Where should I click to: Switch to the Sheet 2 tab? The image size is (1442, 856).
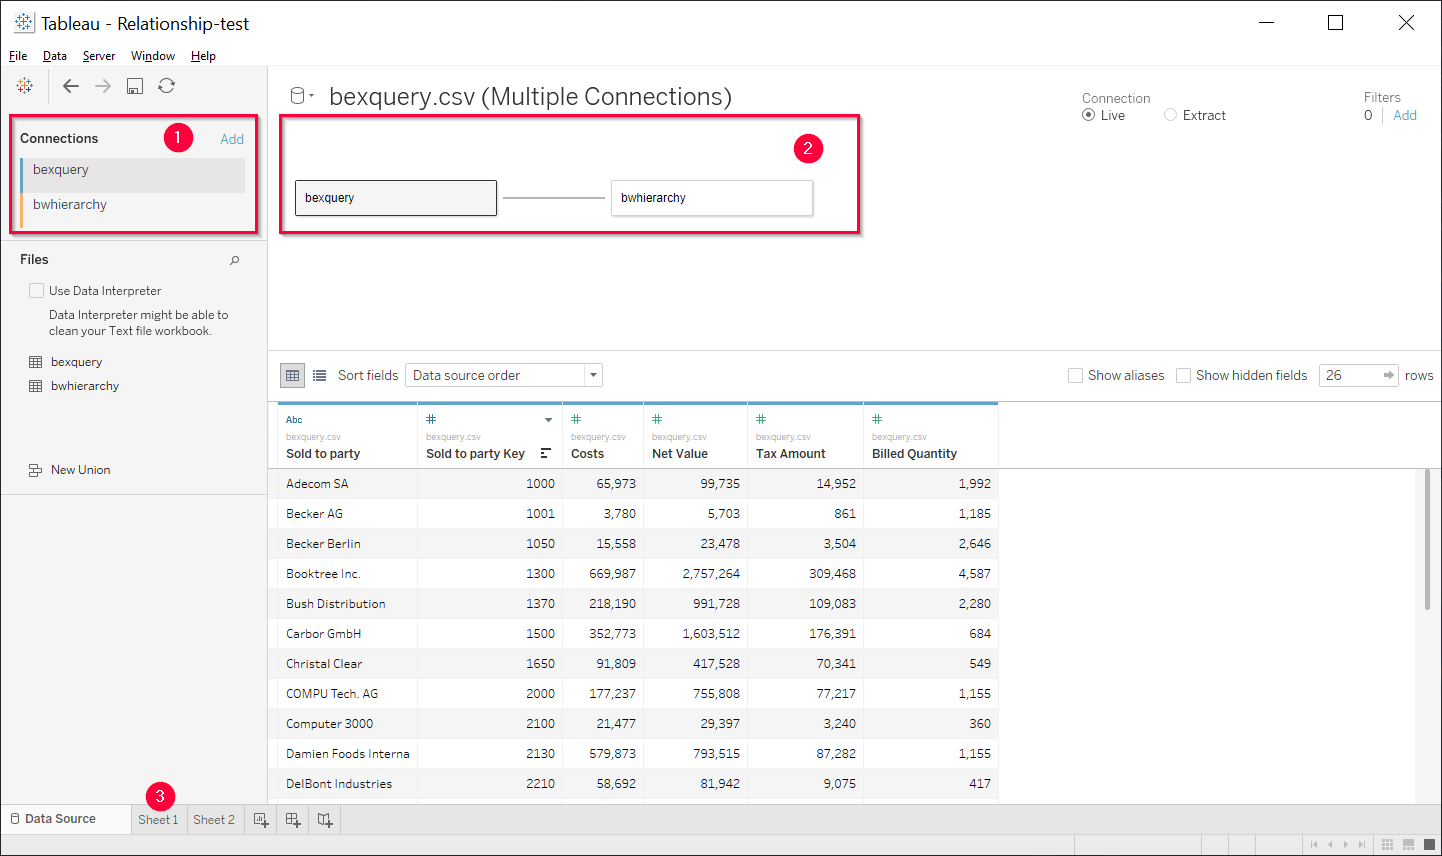click(214, 820)
